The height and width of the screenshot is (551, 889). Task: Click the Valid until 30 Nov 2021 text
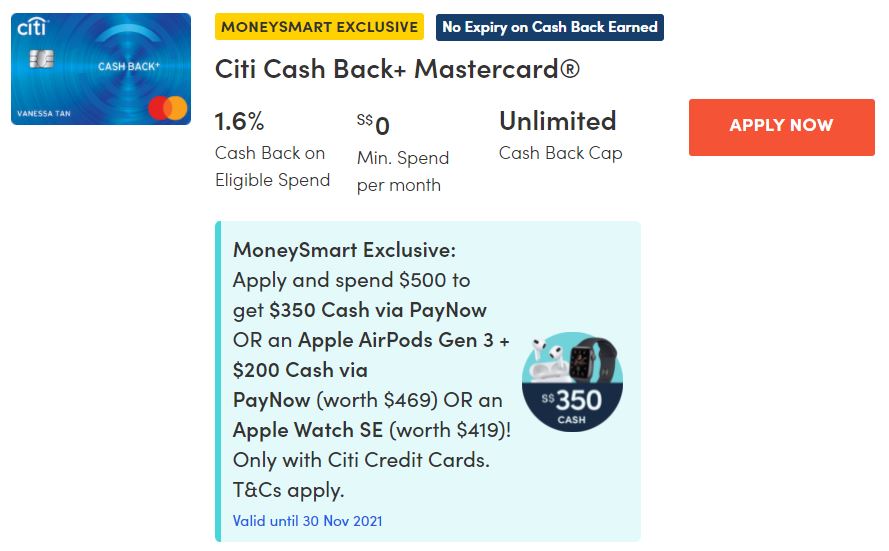click(x=307, y=521)
